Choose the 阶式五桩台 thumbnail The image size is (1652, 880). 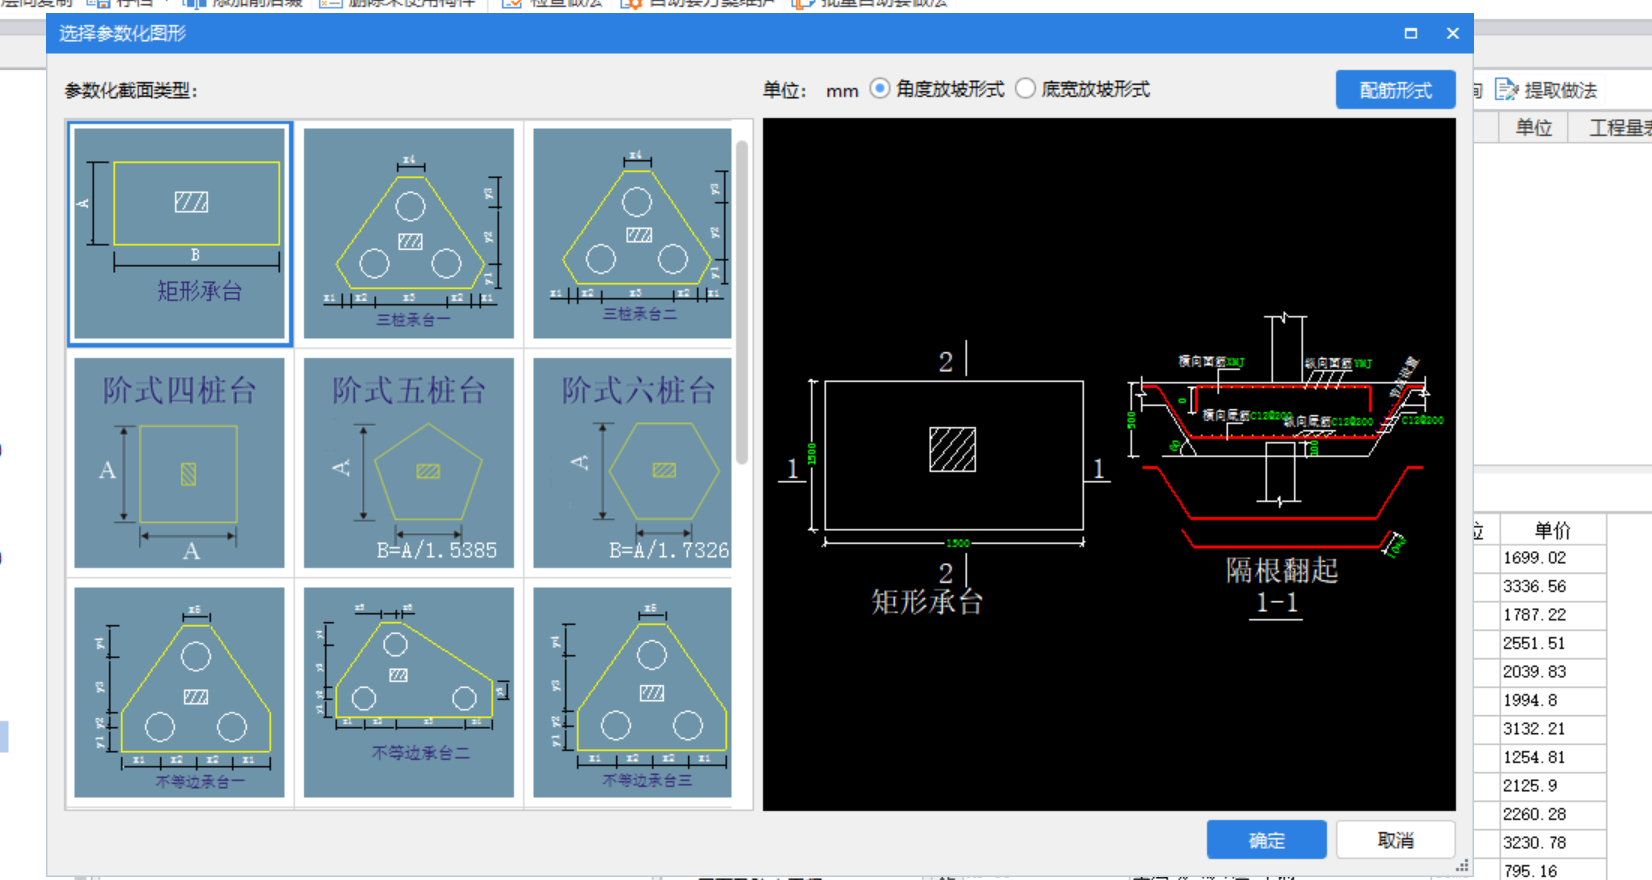(x=409, y=463)
